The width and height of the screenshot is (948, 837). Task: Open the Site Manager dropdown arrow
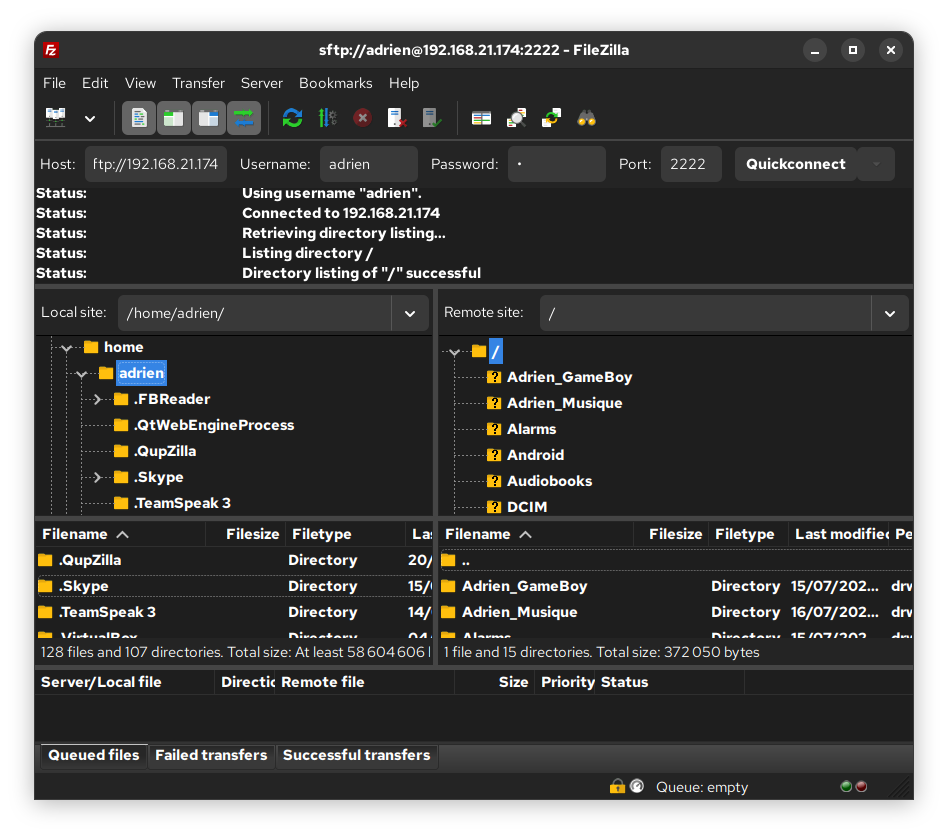coord(89,119)
